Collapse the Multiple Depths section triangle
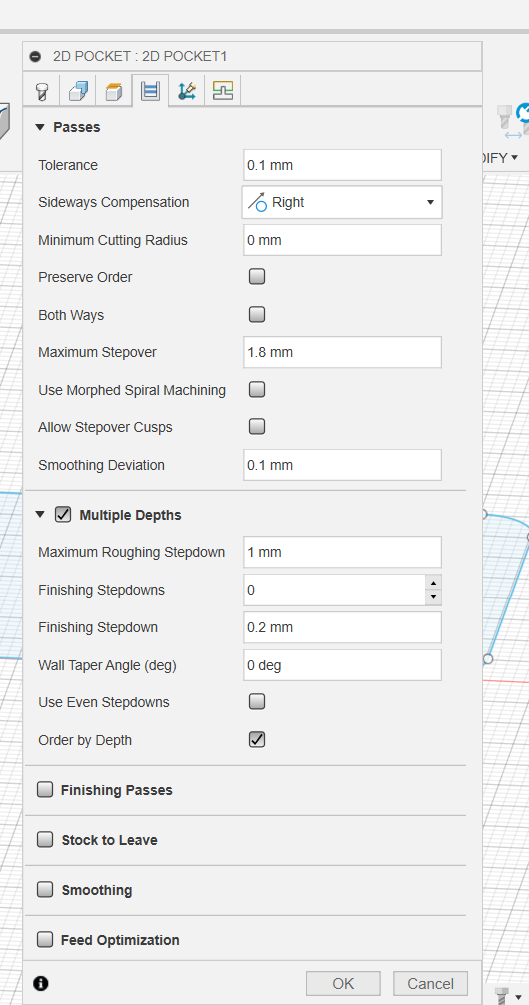The image size is (529, 1005). coord(40,515)
